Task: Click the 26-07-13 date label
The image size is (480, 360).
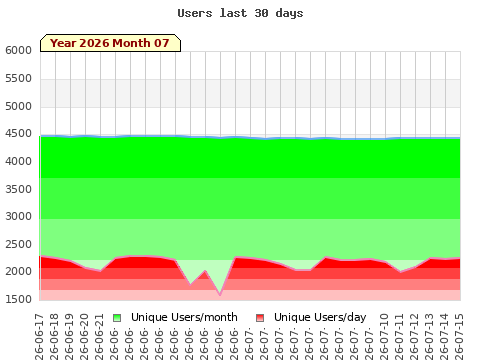Action: click(x=429, y=337)
